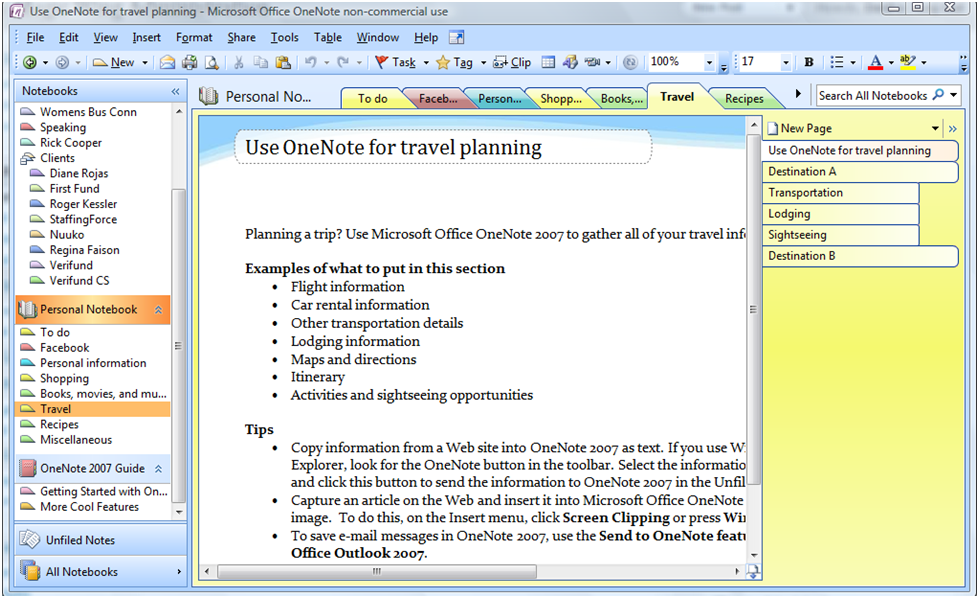Select the Womens Bus Conn section
Screen dimensions: 979x598
point(88,112)
